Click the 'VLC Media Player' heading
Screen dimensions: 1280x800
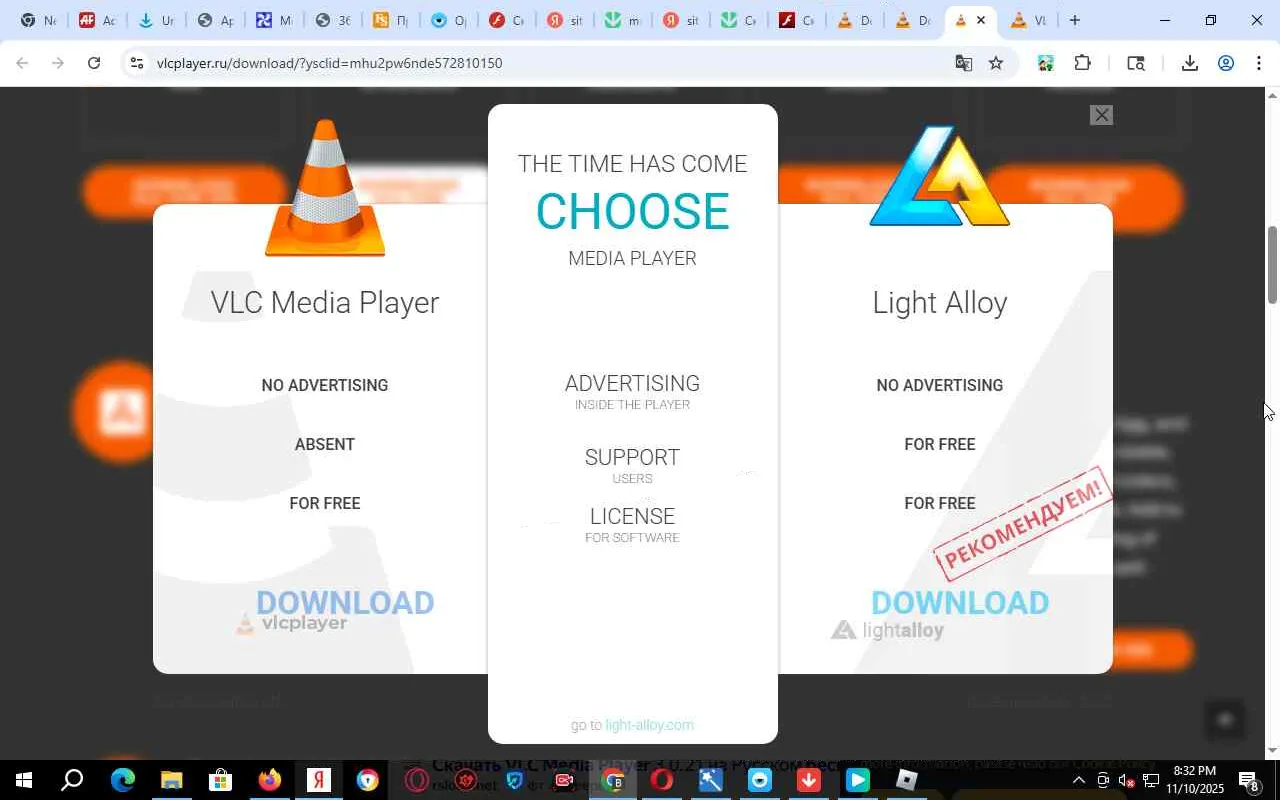click(325, 302)
